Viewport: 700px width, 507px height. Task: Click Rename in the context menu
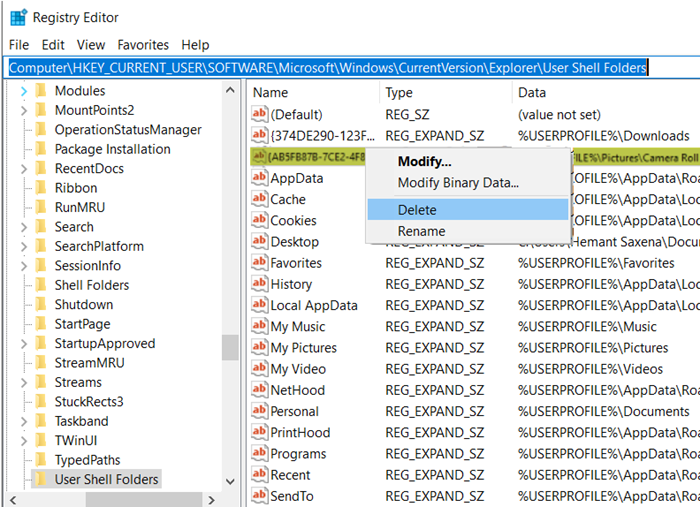[x=422, y=231]
